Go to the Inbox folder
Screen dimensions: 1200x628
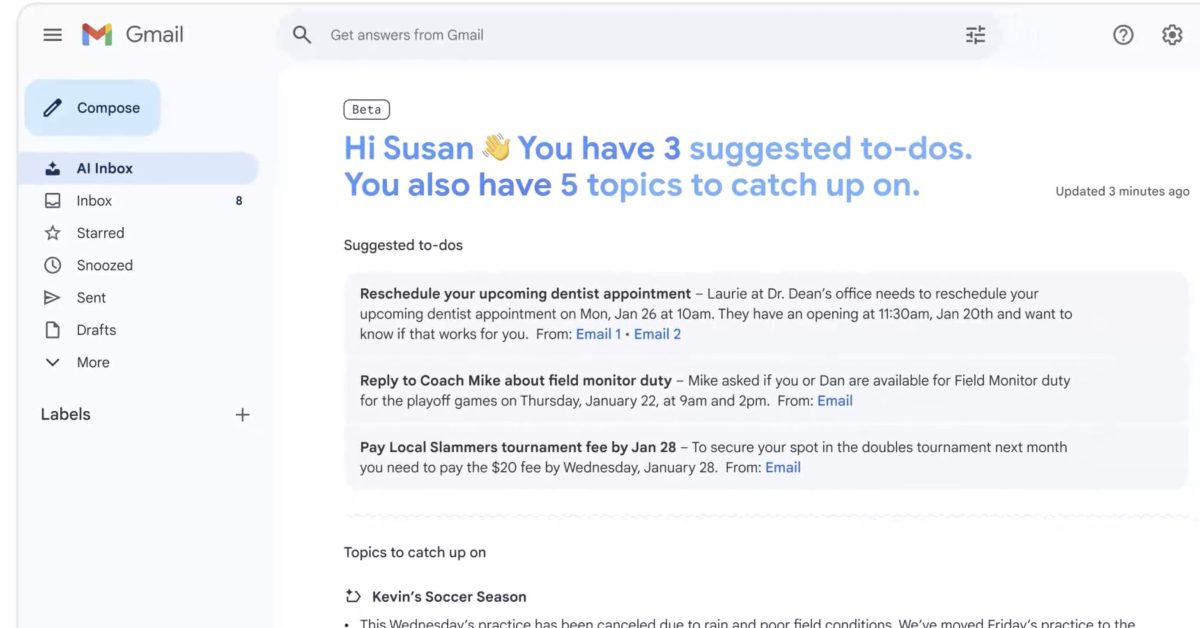[94, 201]
